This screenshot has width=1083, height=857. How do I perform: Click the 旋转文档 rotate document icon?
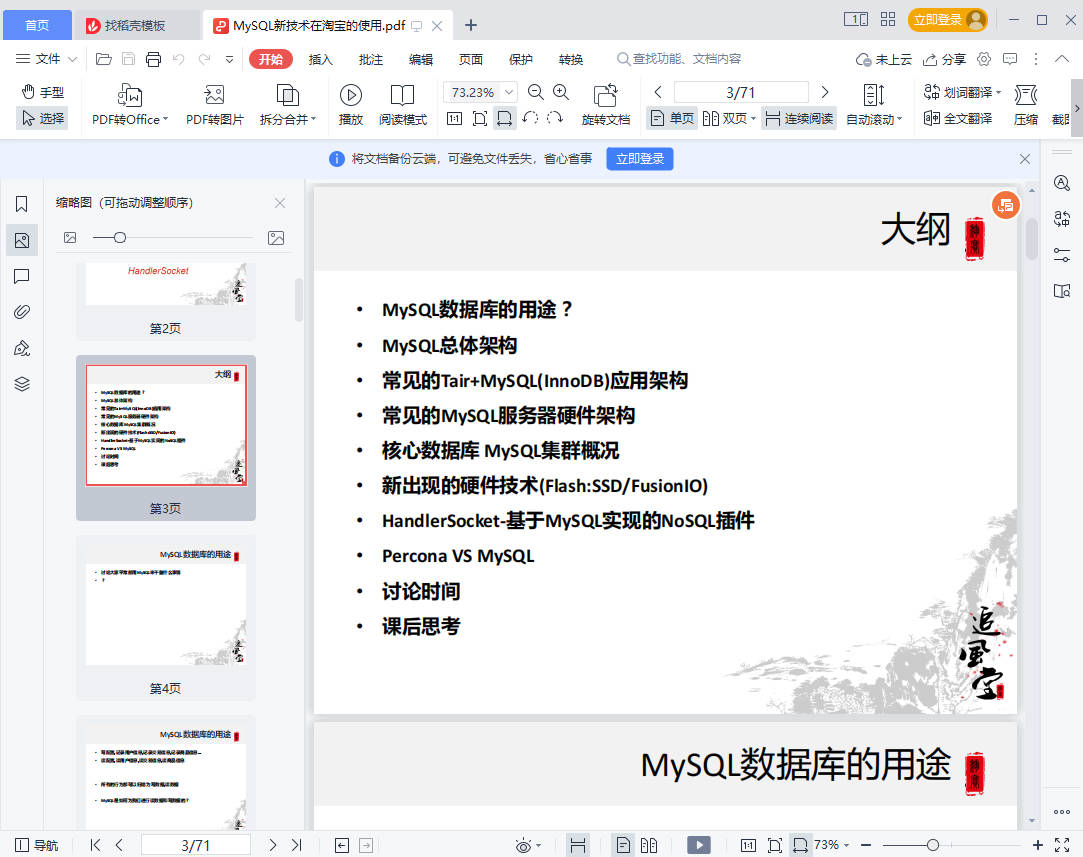[x=605, y=96]
